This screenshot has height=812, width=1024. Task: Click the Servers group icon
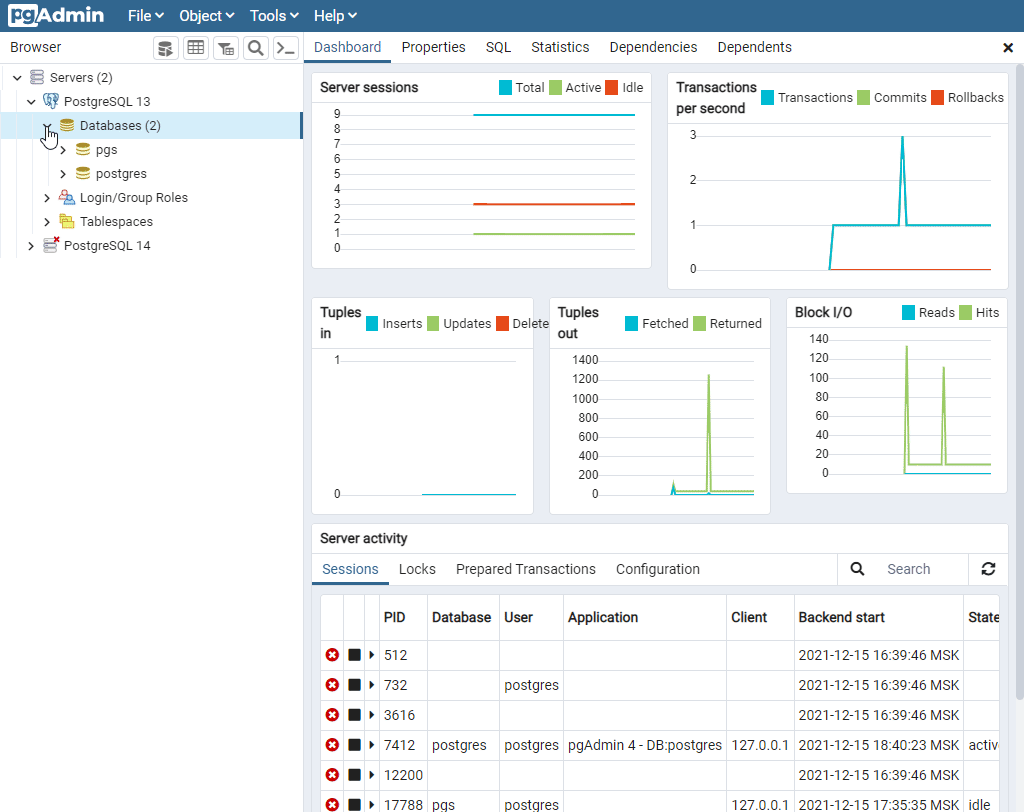[x=37, y=78]
